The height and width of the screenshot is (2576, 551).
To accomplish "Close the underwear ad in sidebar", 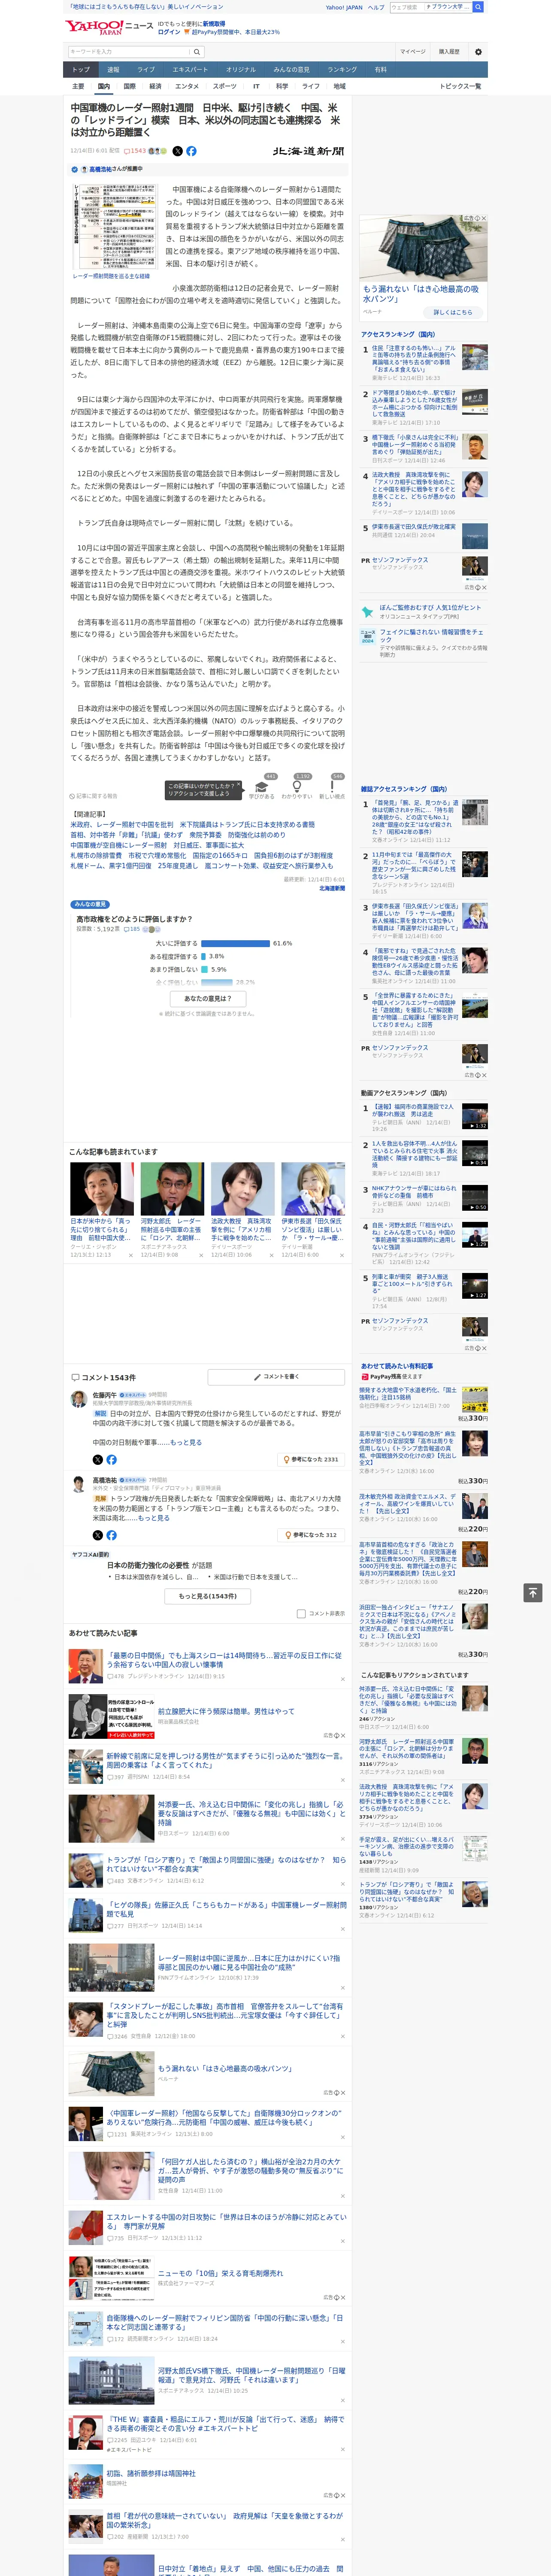I will pyautogui.click(x=484, y=218).
